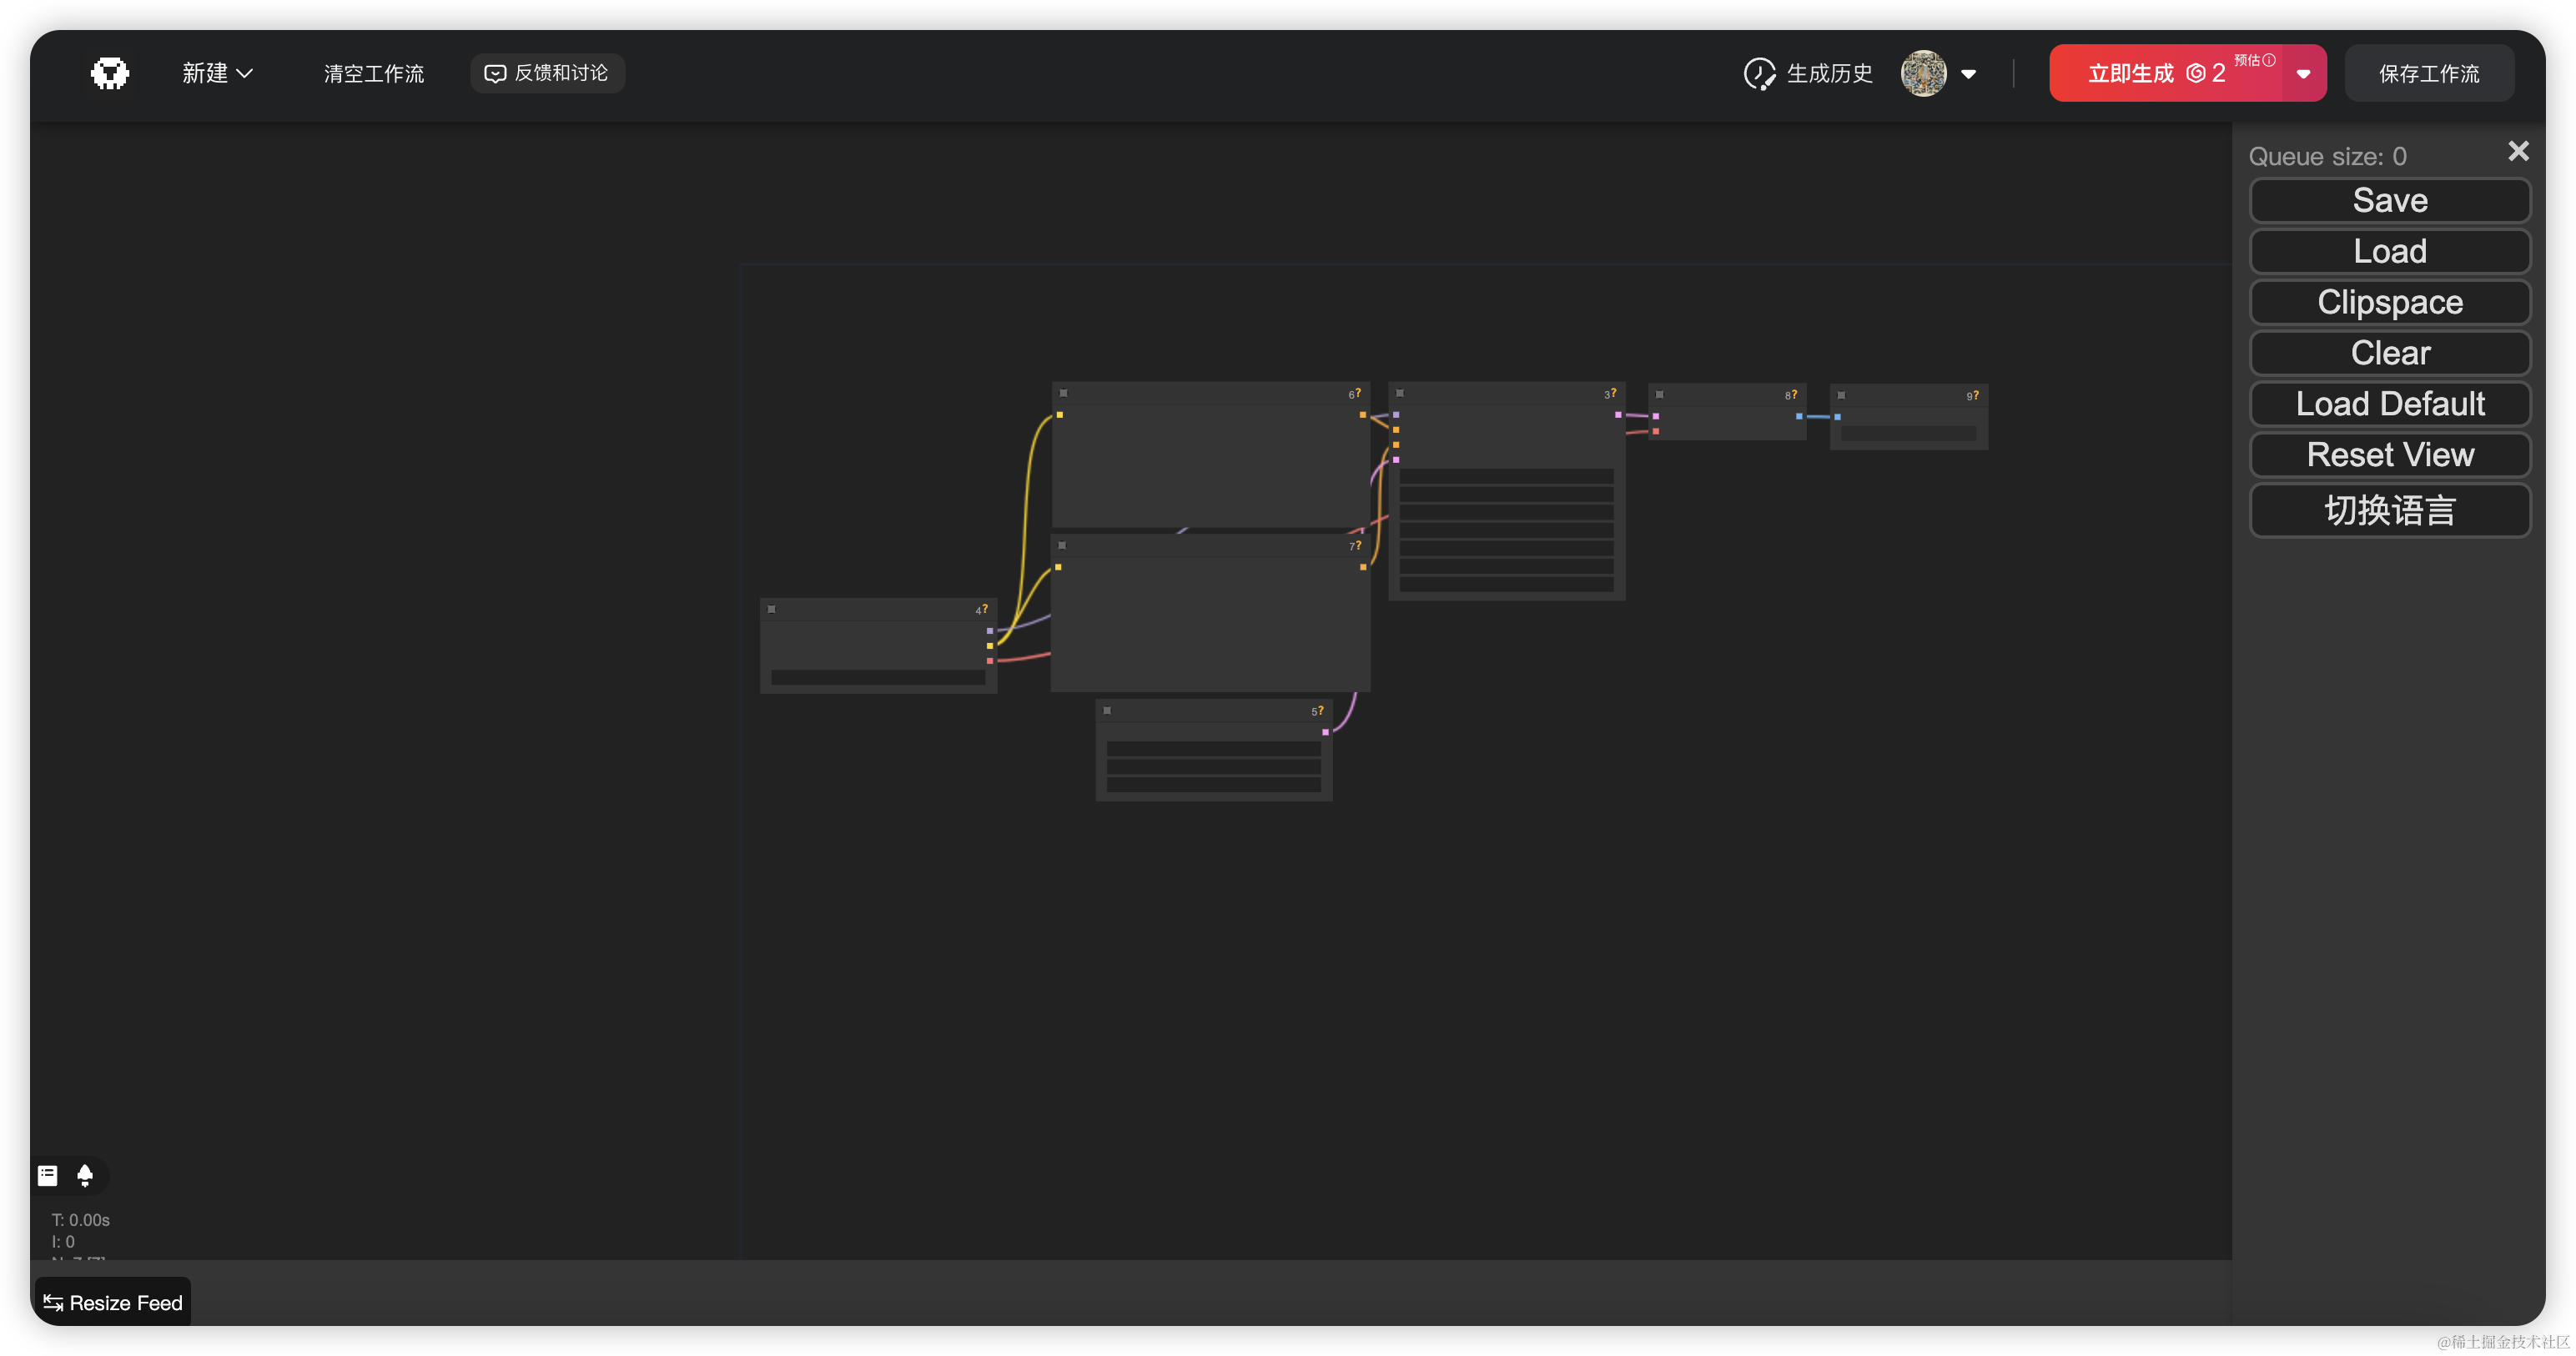Click the pink input port on node 8
Image resolution: width=2576 pixels, height=1356 pixels.
[x=1656, y=416]
